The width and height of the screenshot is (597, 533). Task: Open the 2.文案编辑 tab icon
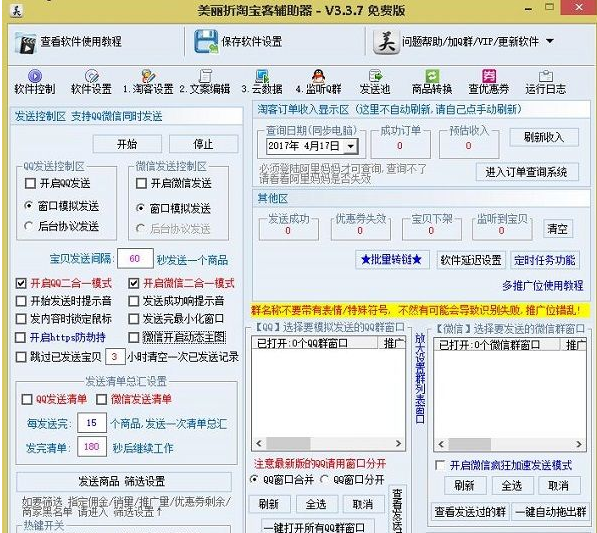point(205,76)
